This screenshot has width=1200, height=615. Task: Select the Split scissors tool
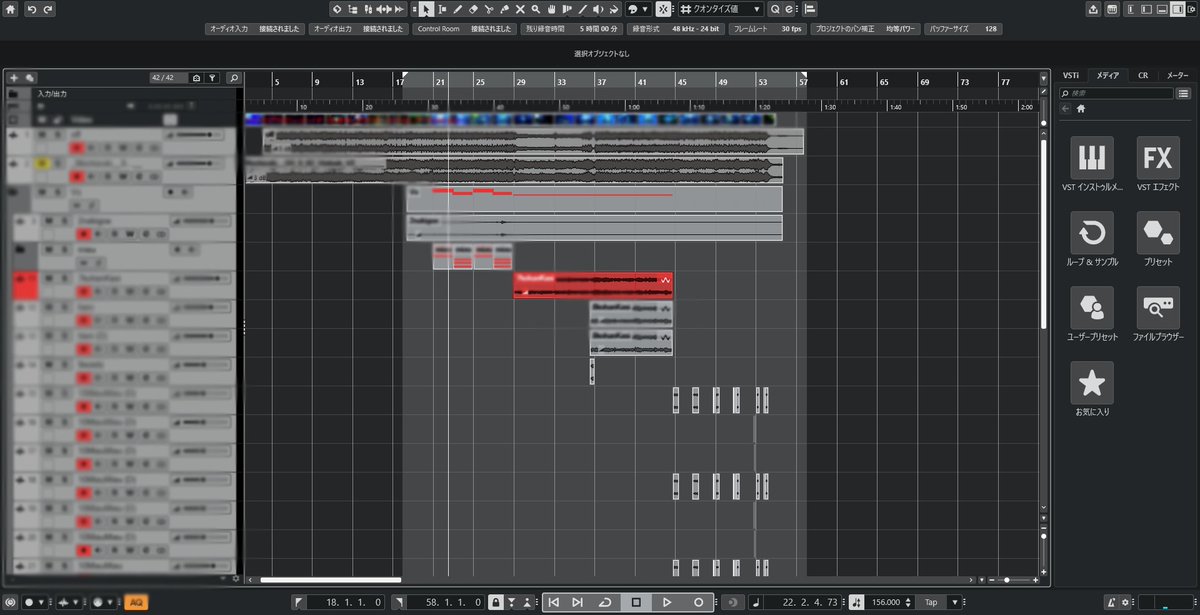coord(488,9)
